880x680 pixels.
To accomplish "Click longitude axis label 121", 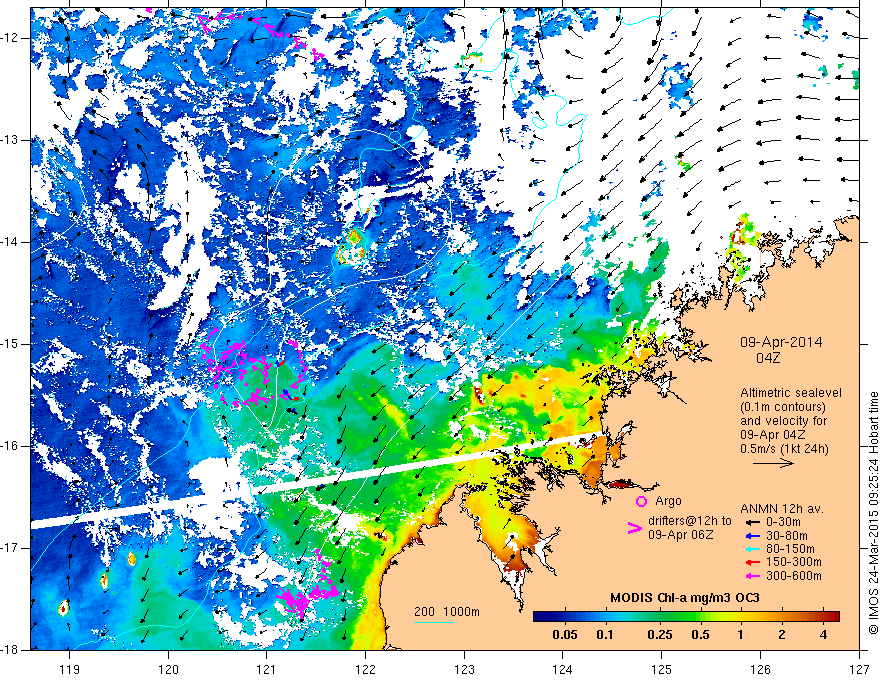I will (x=267, y=669).
